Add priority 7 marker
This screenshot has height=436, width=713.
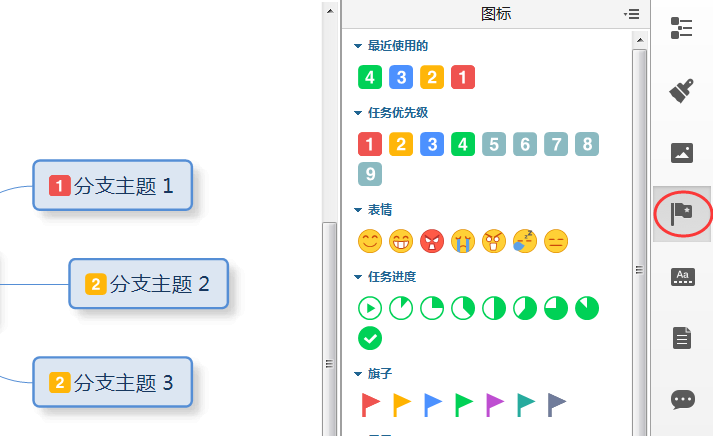coord(556,144)
